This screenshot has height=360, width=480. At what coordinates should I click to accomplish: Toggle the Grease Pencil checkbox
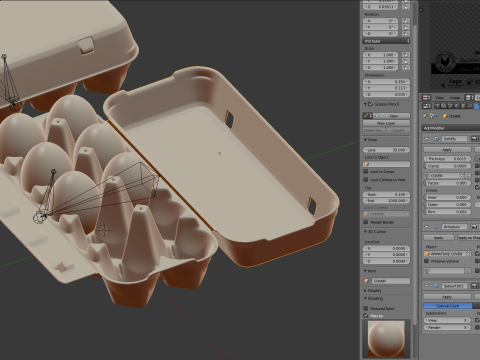point(370,104)
